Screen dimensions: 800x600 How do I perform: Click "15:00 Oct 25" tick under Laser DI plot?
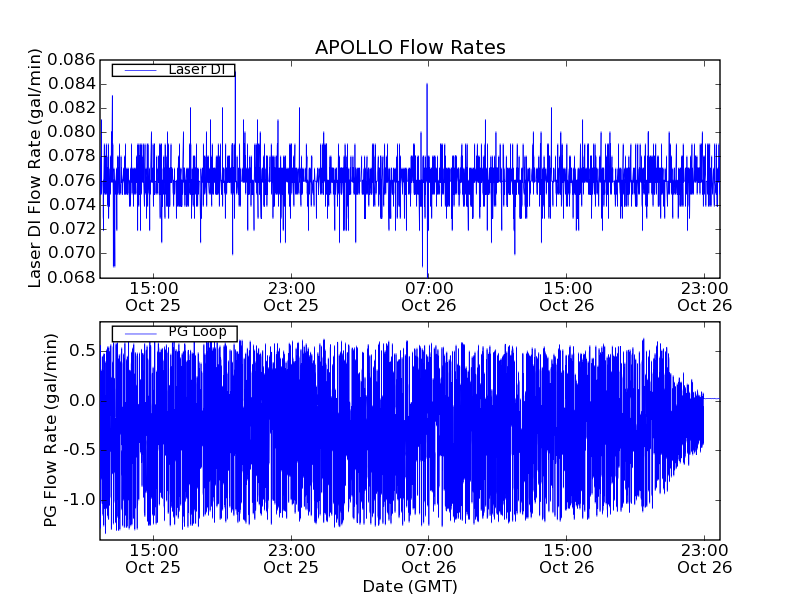[x=153, y=297]
